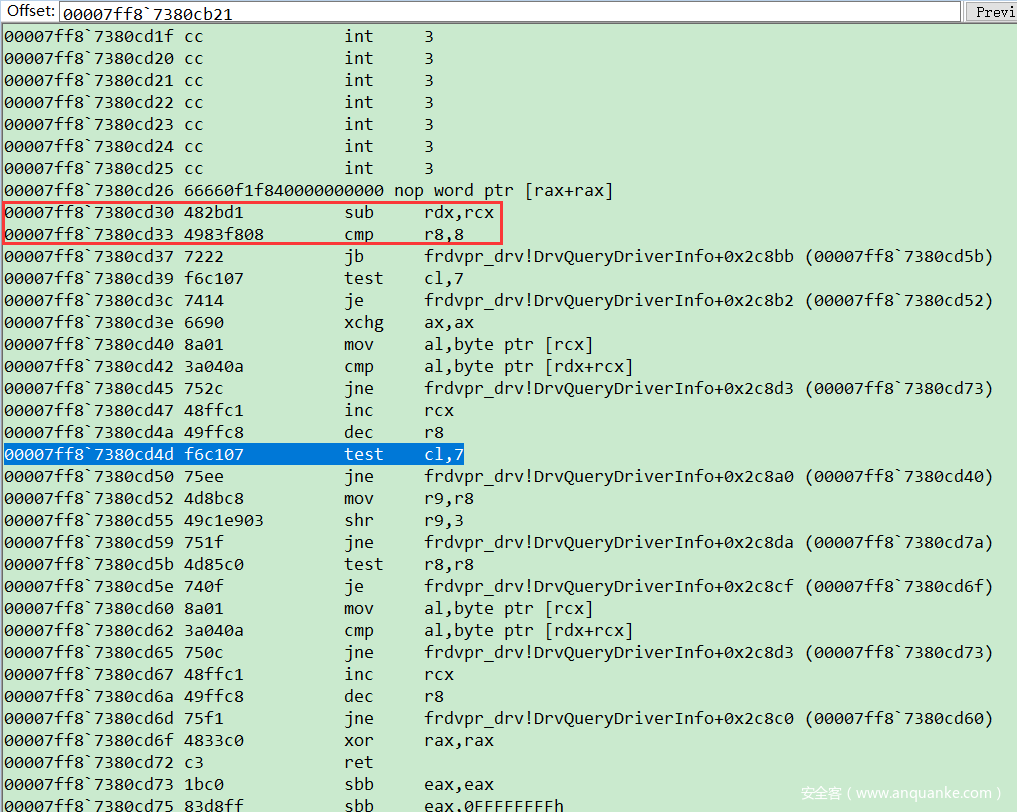Select the sub rdx,rcx instruction line
This screenshot has width=1017, height=812.
click(x=250, y=213)
